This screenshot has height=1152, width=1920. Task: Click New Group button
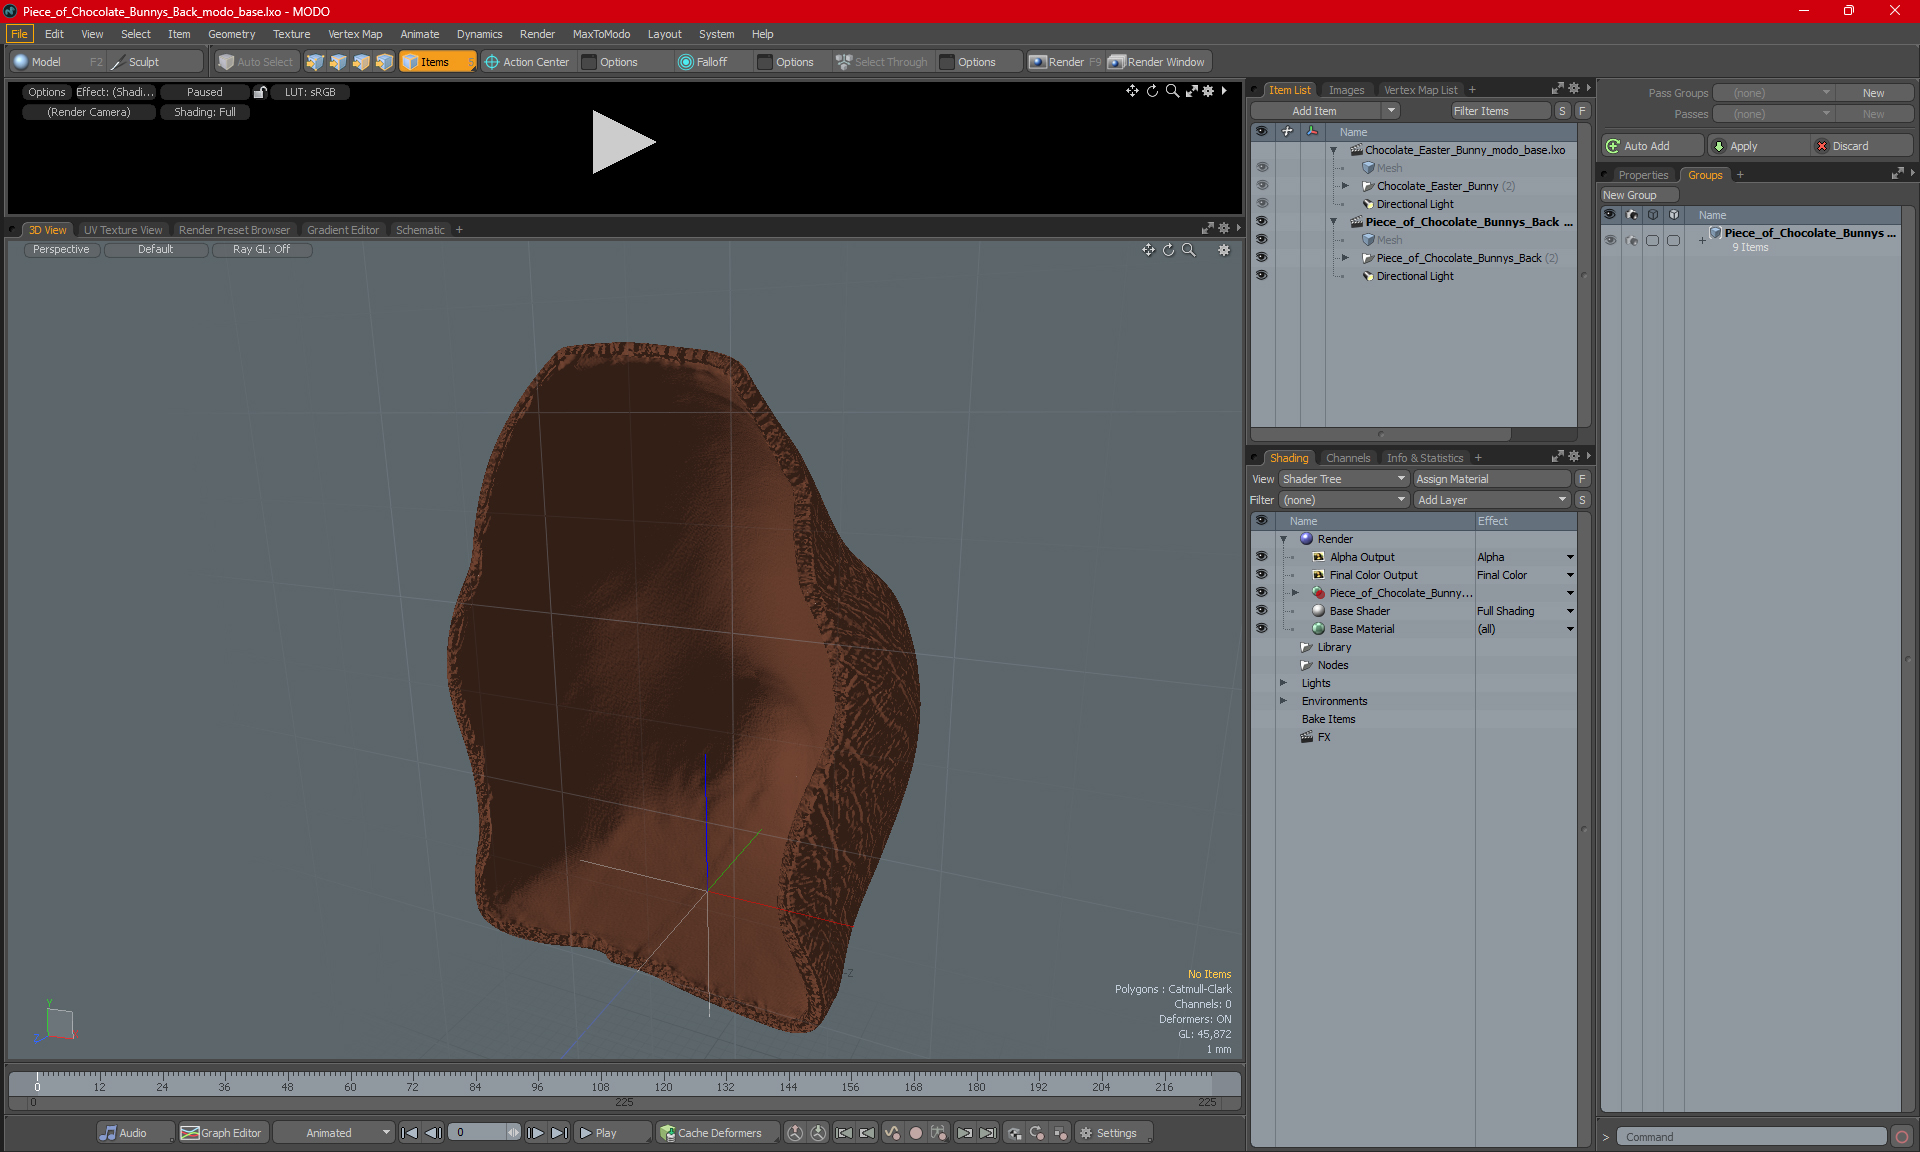click(x=1637, y=195)
